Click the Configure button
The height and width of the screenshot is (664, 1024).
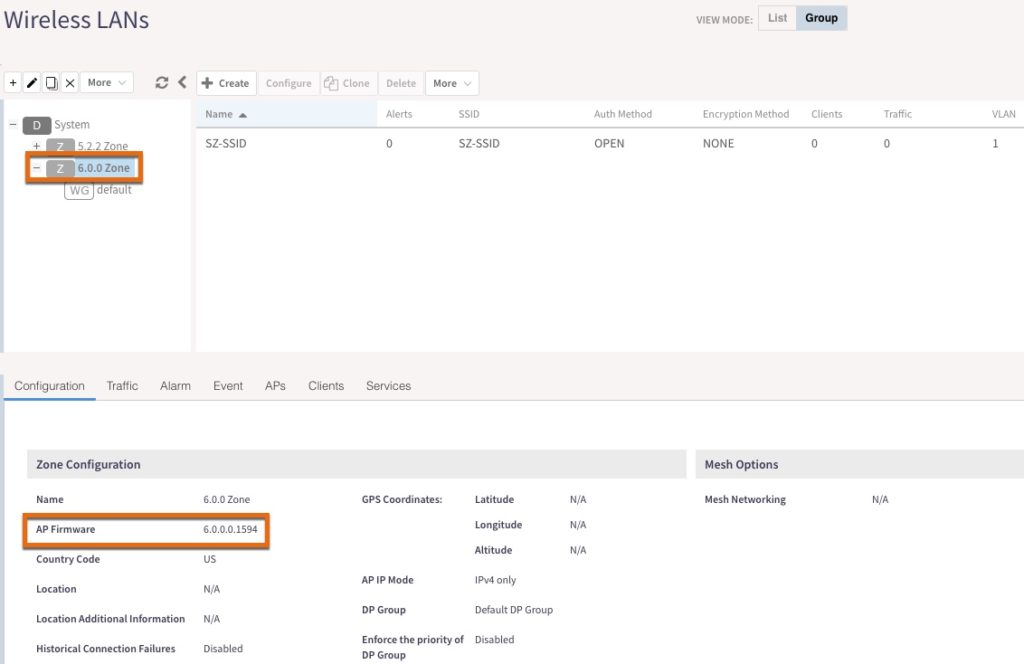289,83
